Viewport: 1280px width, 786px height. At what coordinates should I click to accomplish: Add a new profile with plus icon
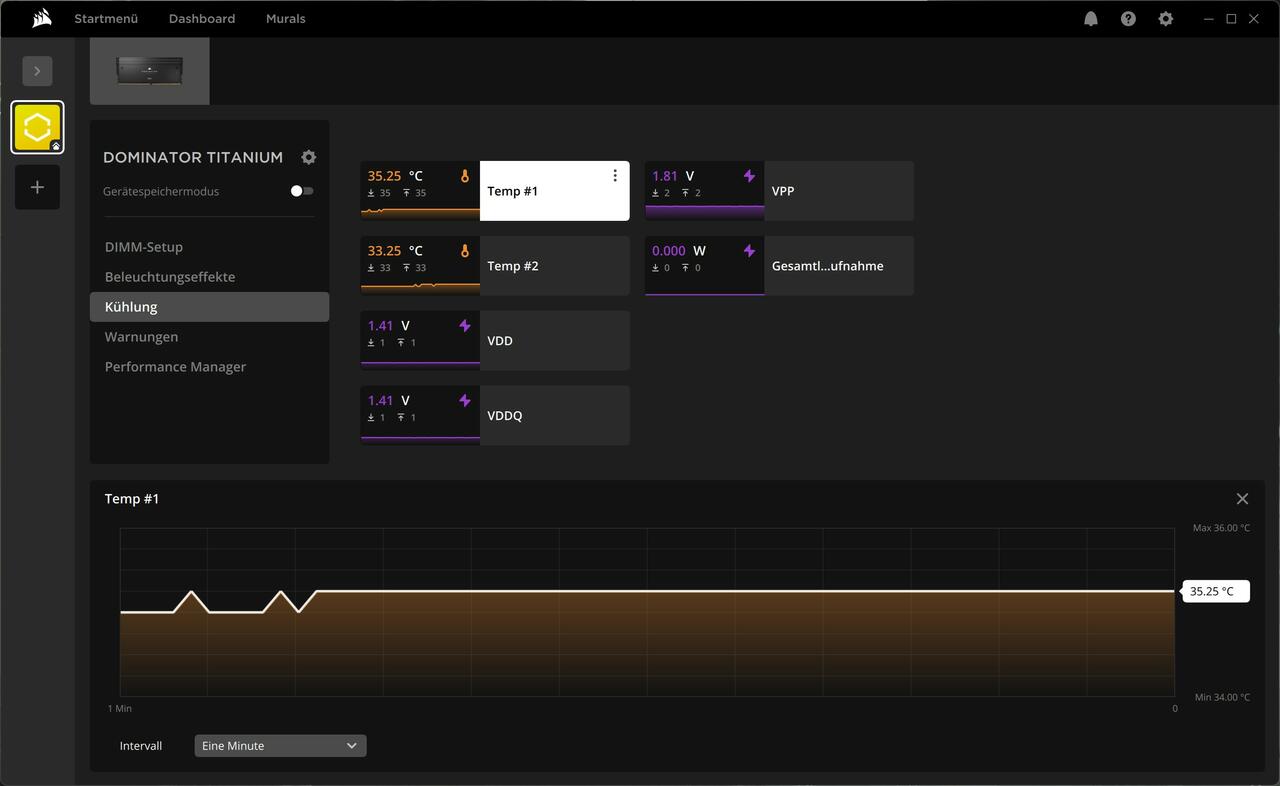(37, 187)
